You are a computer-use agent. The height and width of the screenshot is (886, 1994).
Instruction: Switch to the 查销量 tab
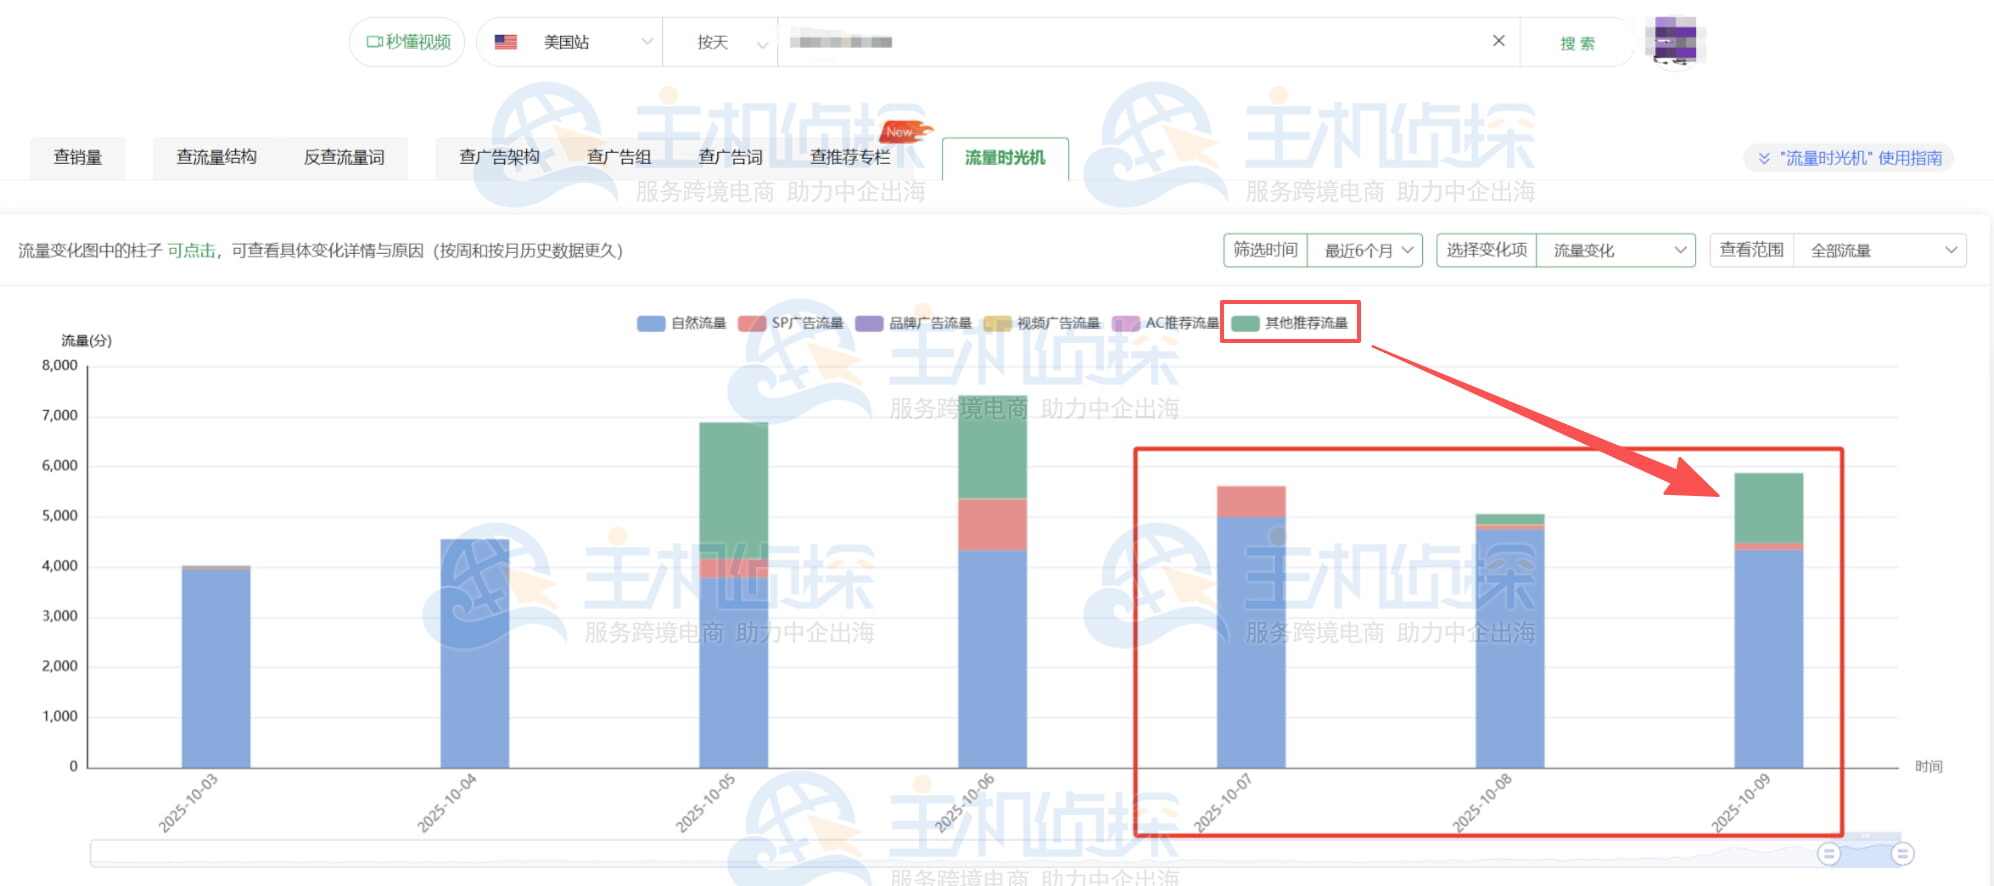tap(78, 157)
